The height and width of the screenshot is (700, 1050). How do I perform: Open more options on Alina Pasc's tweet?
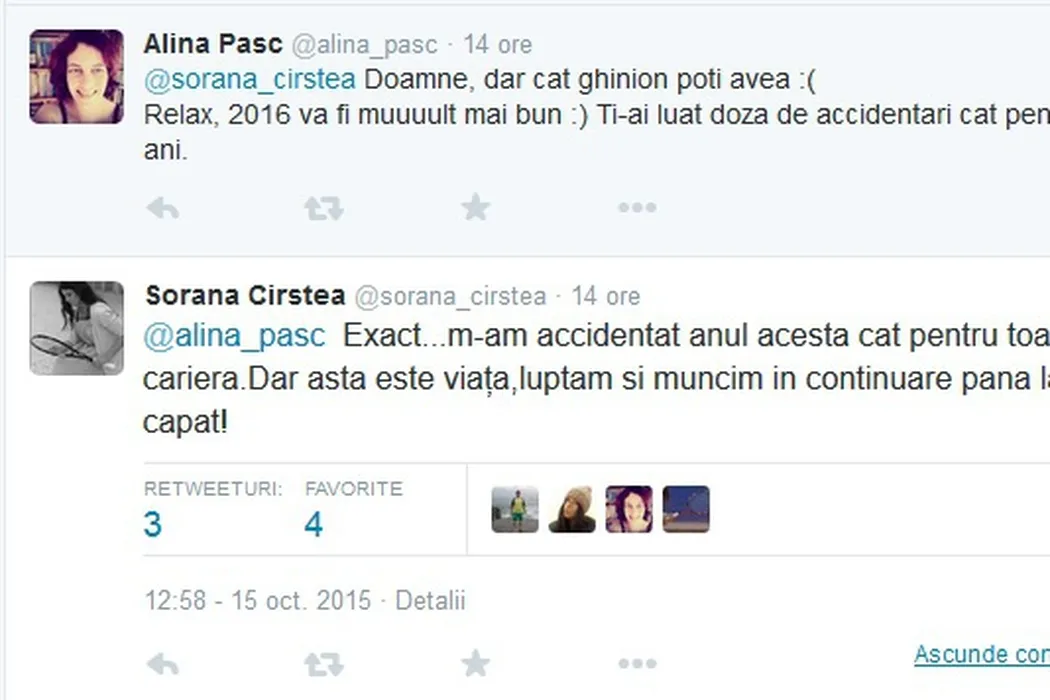coord(637,208)
